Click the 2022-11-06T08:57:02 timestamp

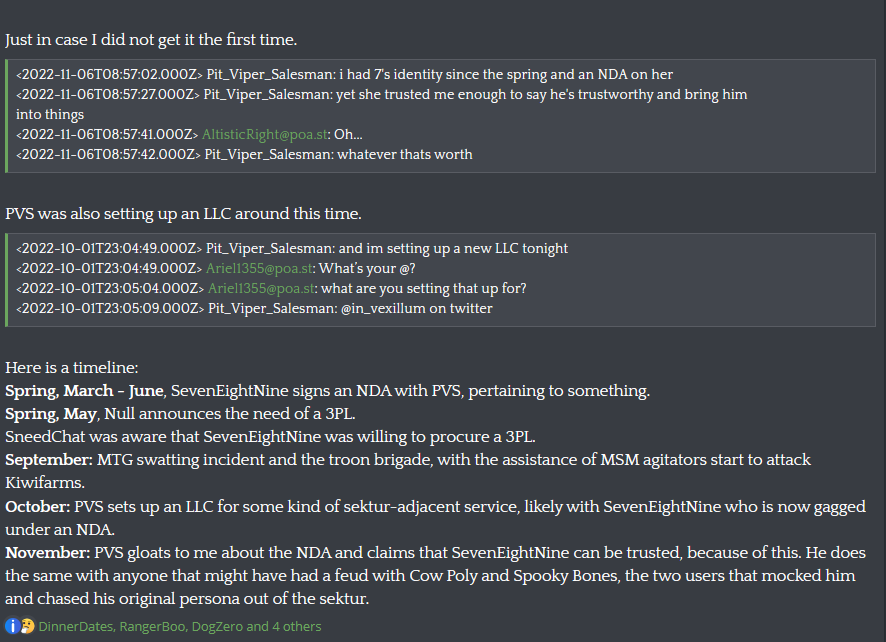pyautogui.click(x=108, y=74)
